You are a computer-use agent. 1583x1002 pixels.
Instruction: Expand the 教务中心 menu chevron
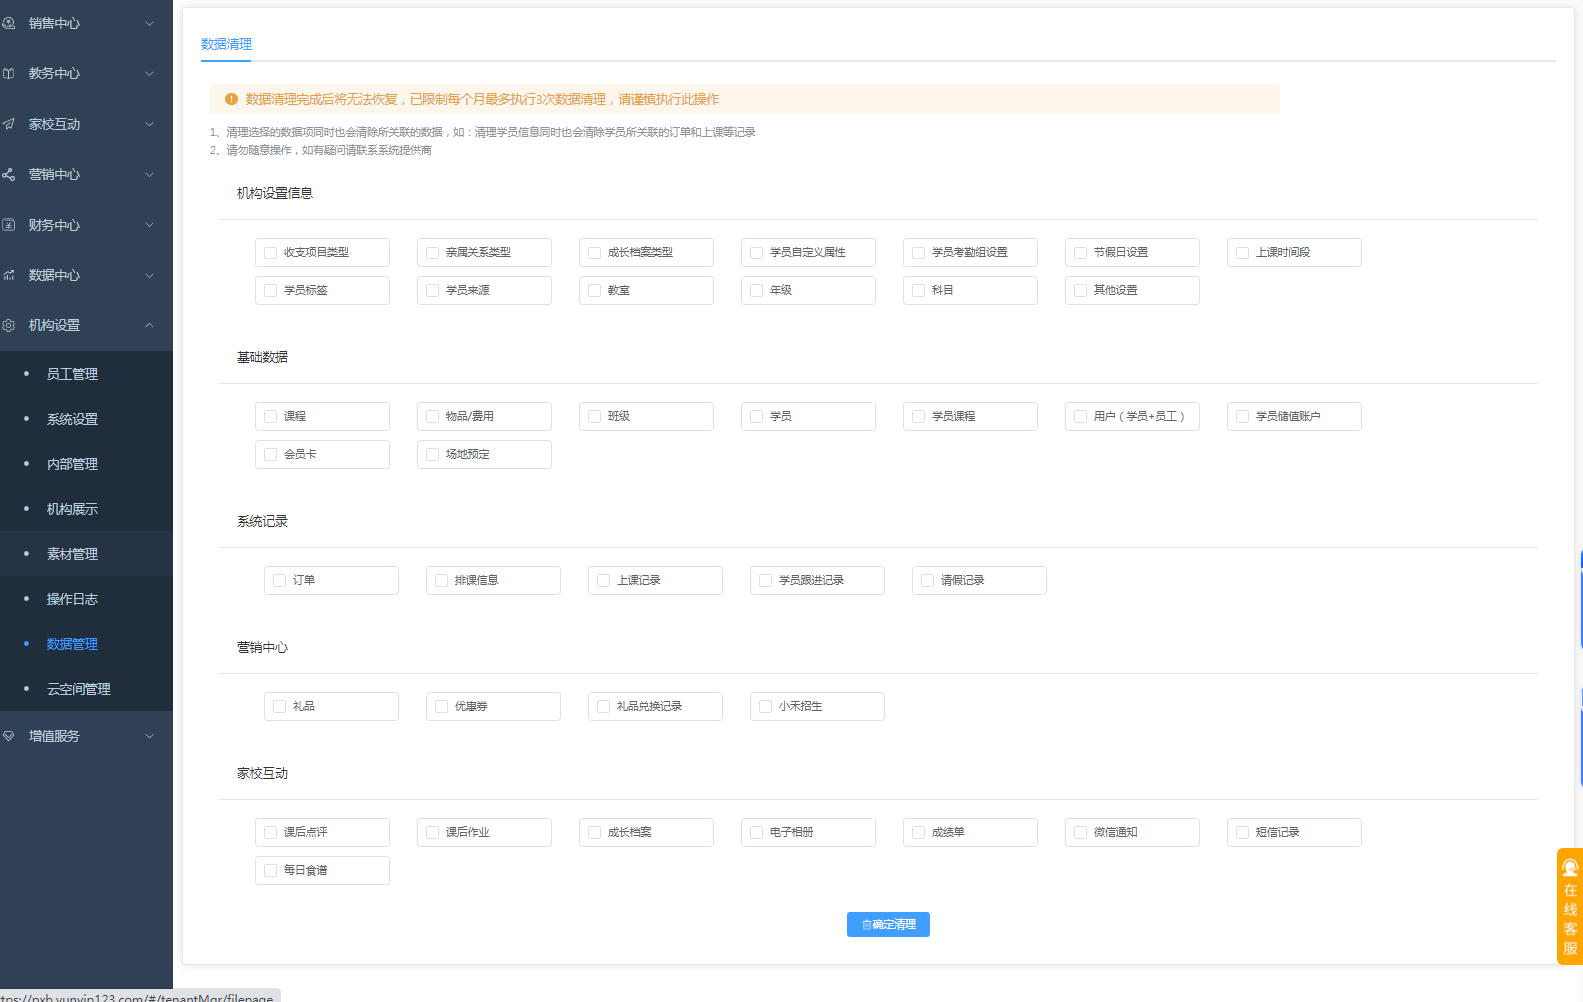150,73
